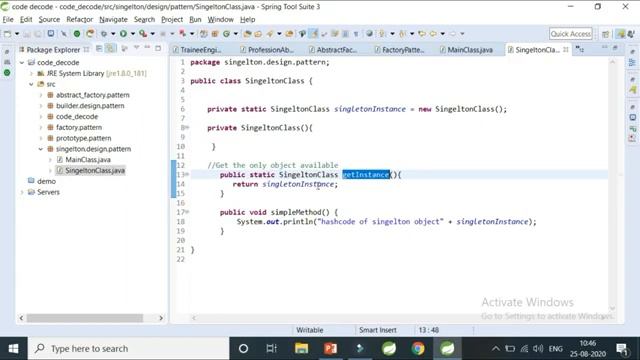Image resolution: width=640 pixels, height=360 pixels.
Task: Open Chrome from the taskbar
Action: coord(418,349)
